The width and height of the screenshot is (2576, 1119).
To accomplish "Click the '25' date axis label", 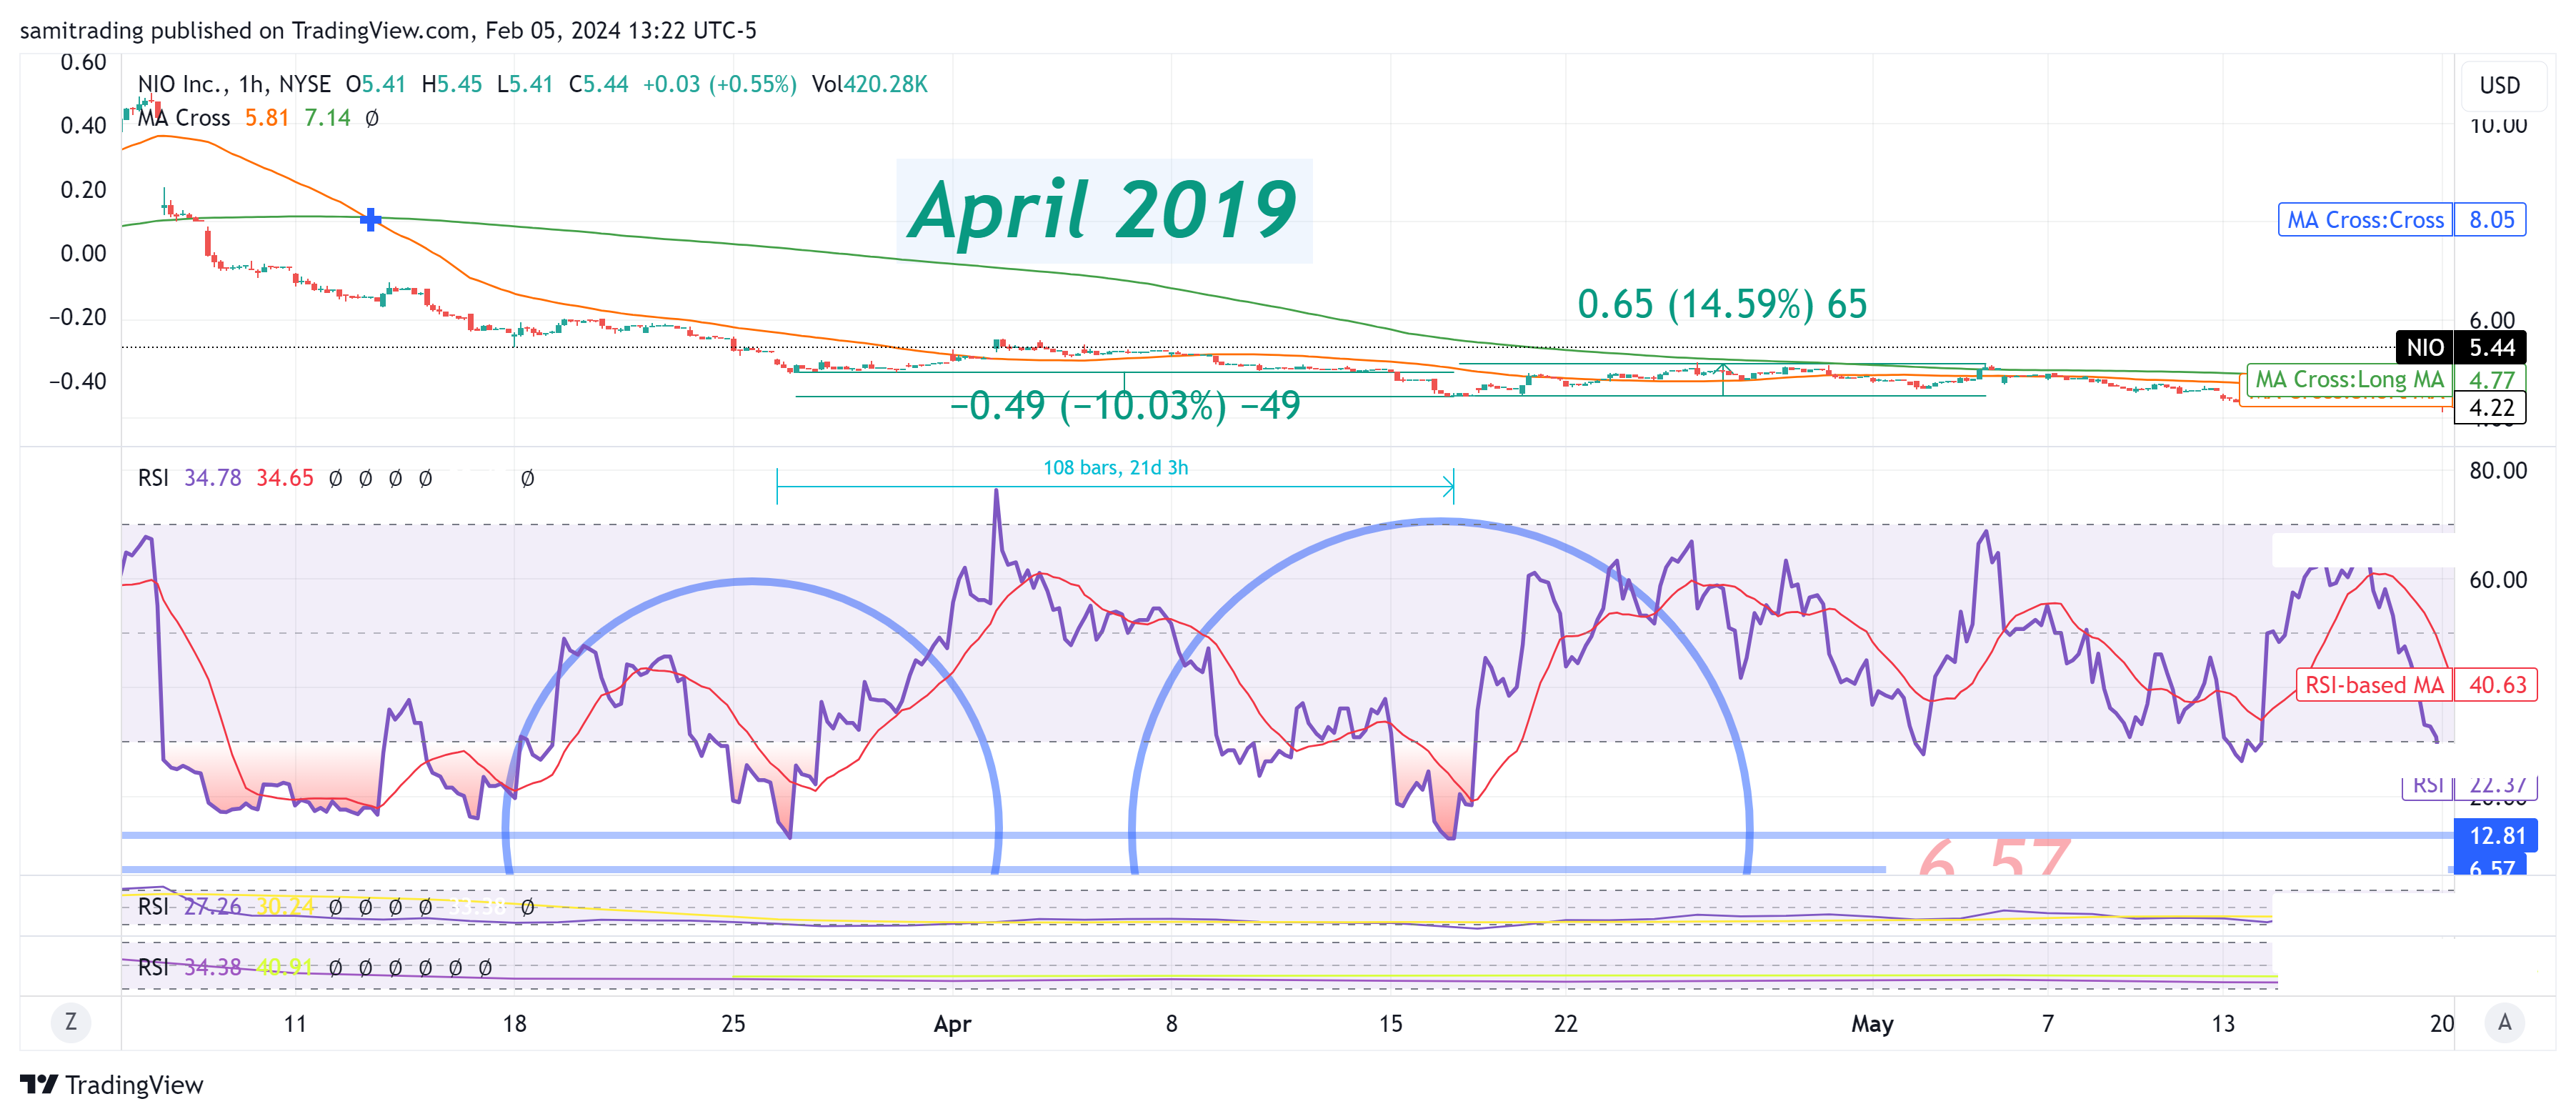I will [733, 1023].
